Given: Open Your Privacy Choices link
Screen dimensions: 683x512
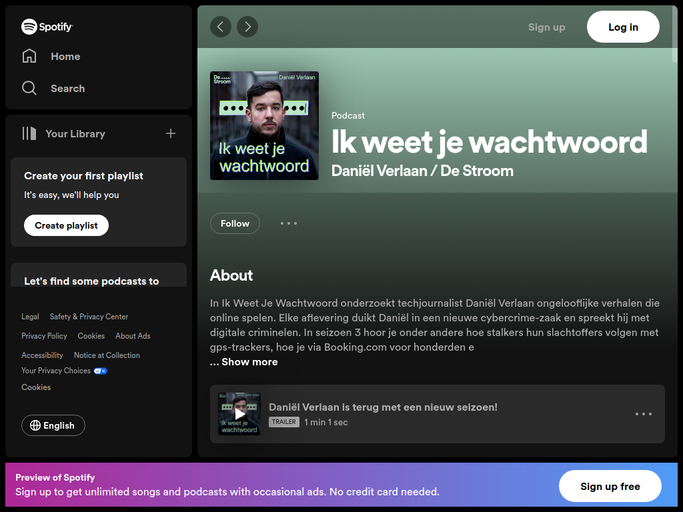Looking at the screenshot, I should (x=64, y=371).
